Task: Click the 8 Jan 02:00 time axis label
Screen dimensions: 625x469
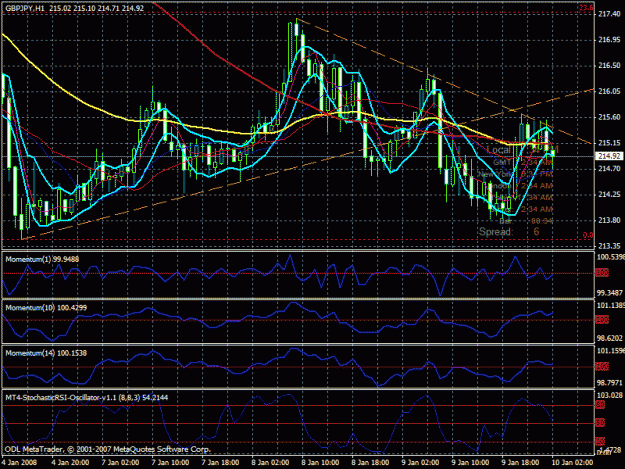Action: [x=270, y=463]
